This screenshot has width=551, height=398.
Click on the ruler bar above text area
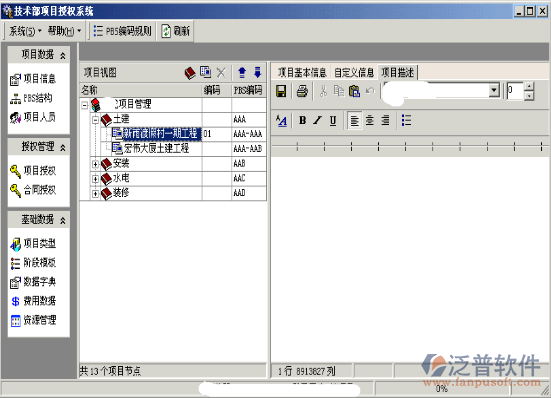[x=409, y=146]
